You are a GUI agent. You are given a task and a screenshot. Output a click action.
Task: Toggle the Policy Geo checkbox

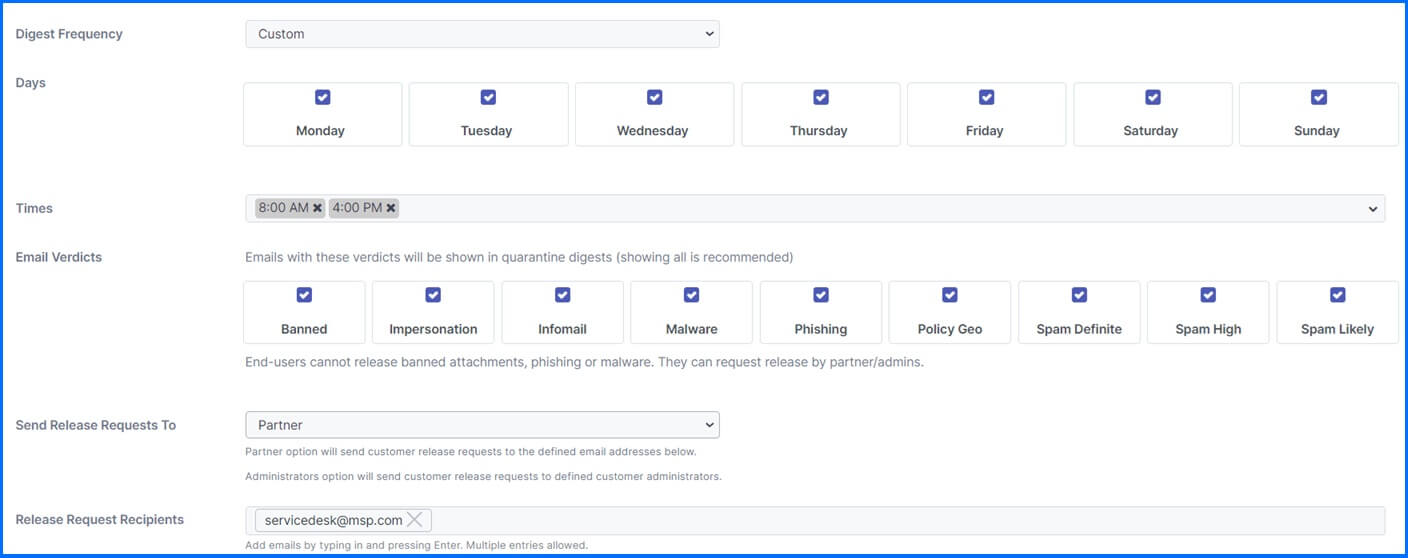[x=950, y=295]
